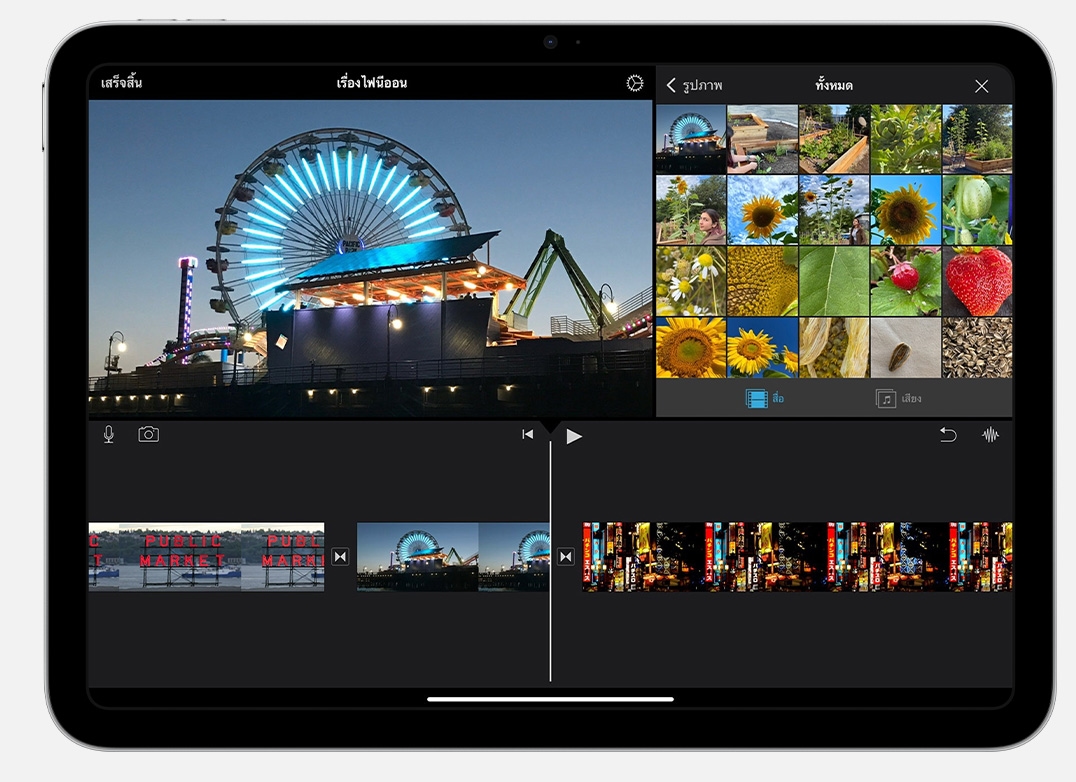Screen dimensions: 1076x782
Task: Switch to the เสียง audio tab
Action: 898,399
